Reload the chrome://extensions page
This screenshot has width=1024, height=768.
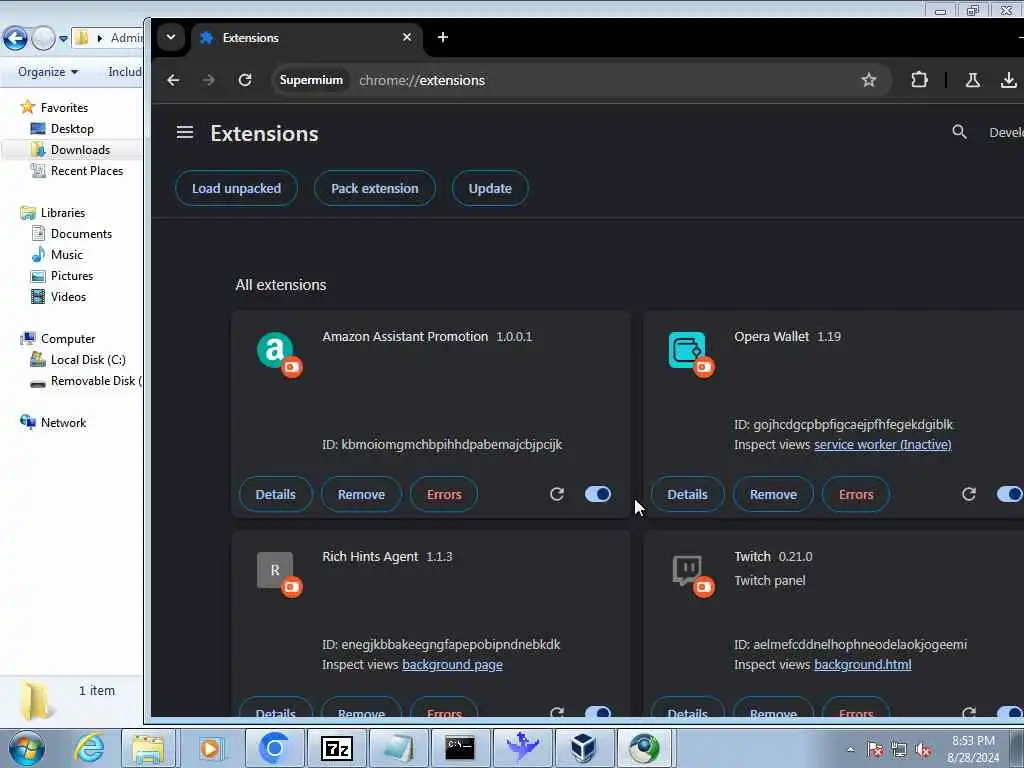pos(245,80)
